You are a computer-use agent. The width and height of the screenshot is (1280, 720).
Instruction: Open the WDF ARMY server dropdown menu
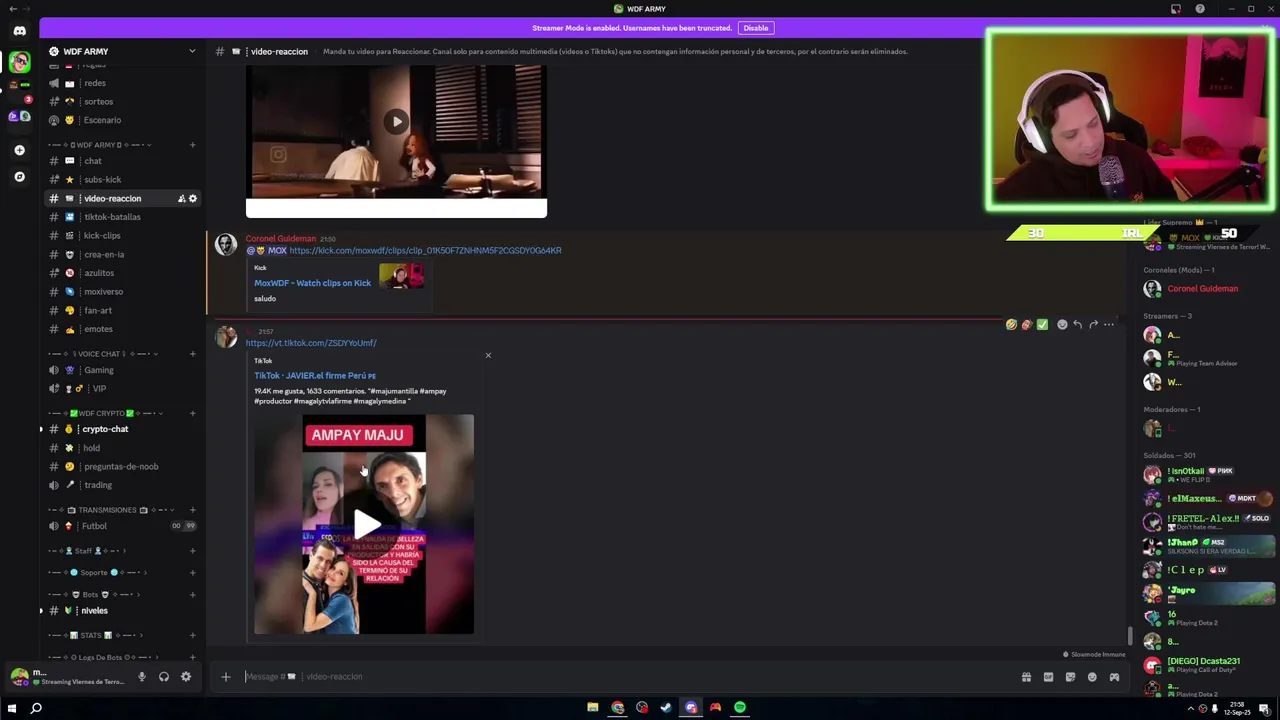(192, 51)
